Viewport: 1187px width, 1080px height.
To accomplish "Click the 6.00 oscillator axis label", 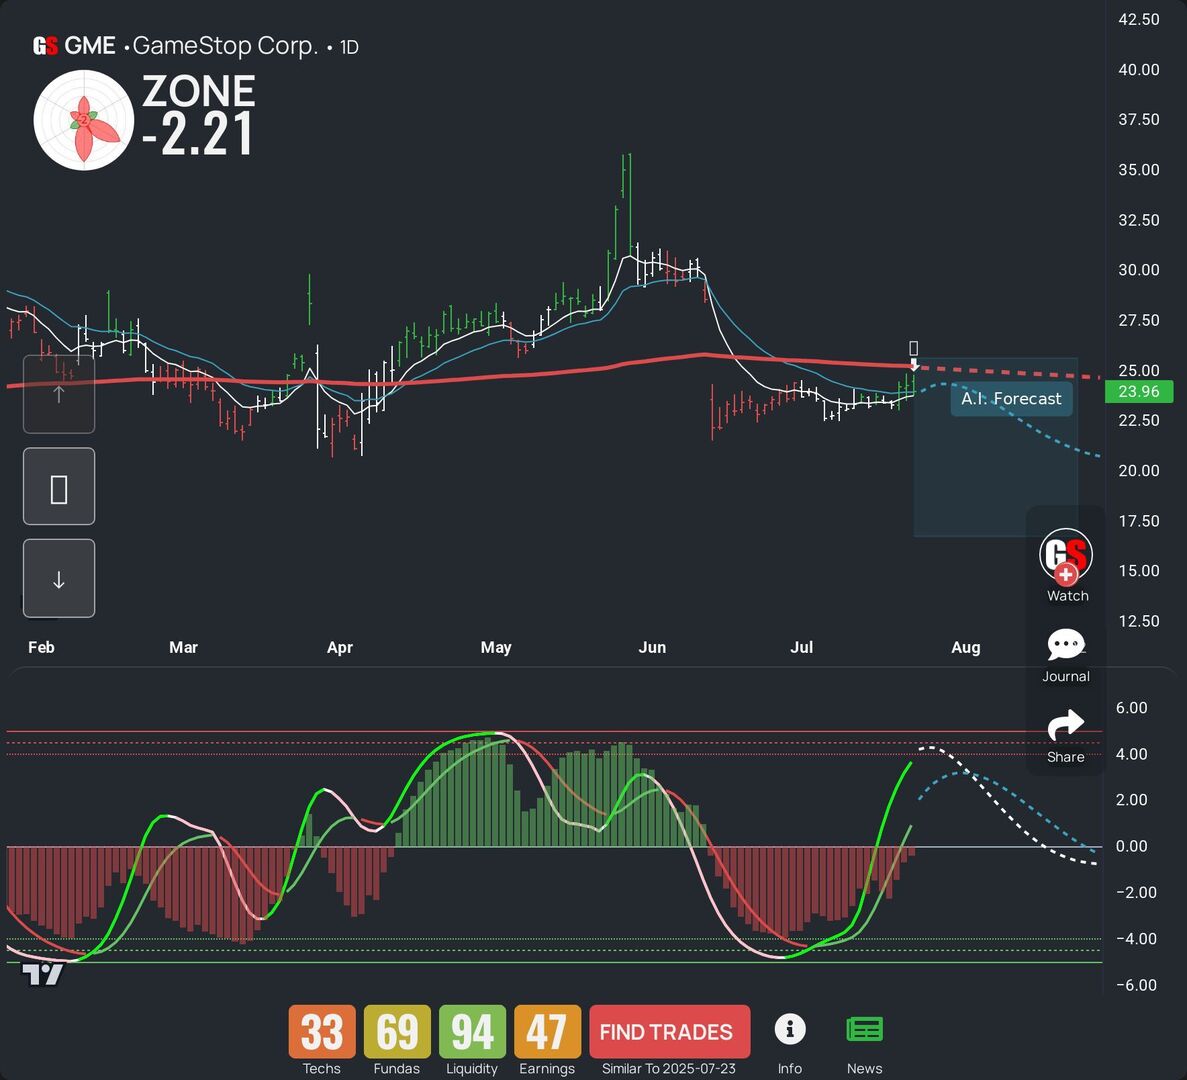I will pyautogui.click(x=1132, y=708).
